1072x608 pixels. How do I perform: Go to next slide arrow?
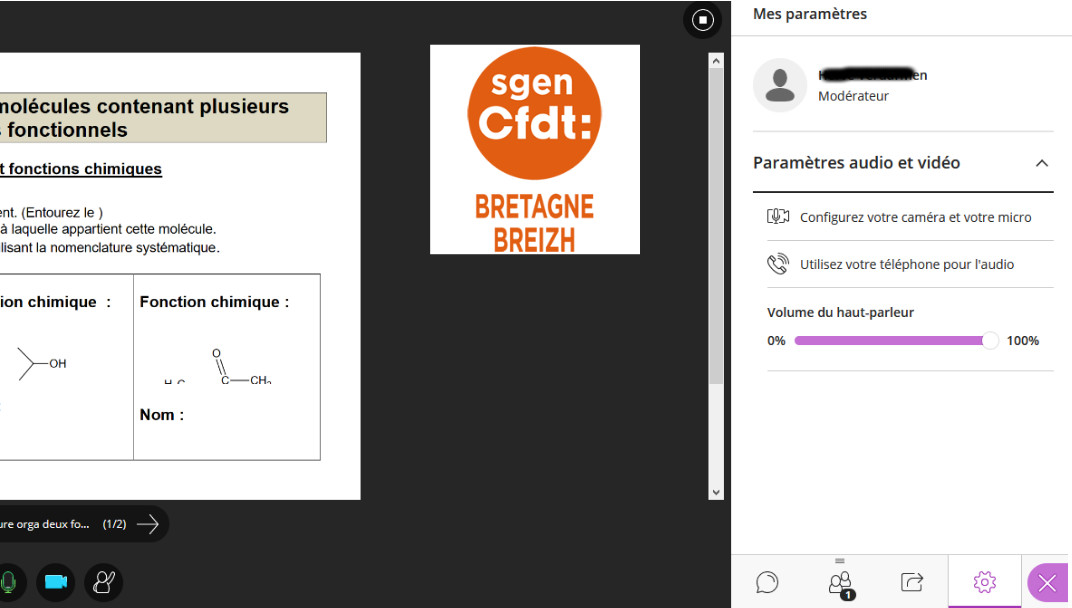pos(148,524)
